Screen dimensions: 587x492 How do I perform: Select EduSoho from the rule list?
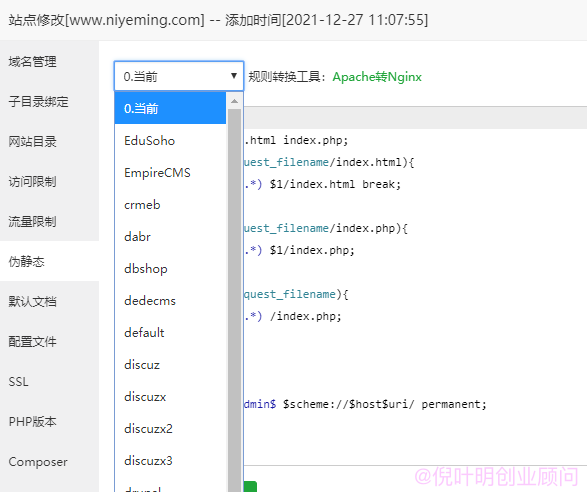170,140
